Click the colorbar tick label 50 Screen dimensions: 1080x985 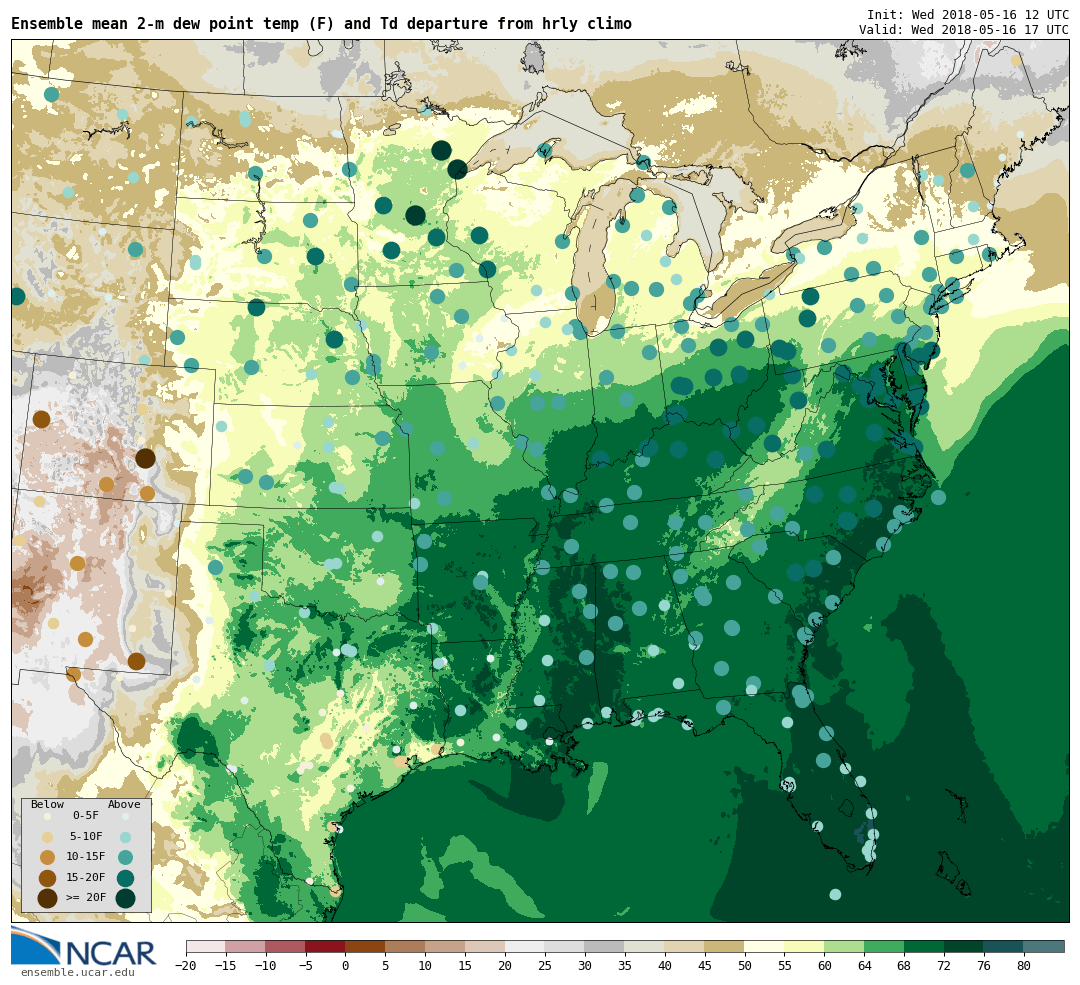pyautogui.click(x=745, y=966)
